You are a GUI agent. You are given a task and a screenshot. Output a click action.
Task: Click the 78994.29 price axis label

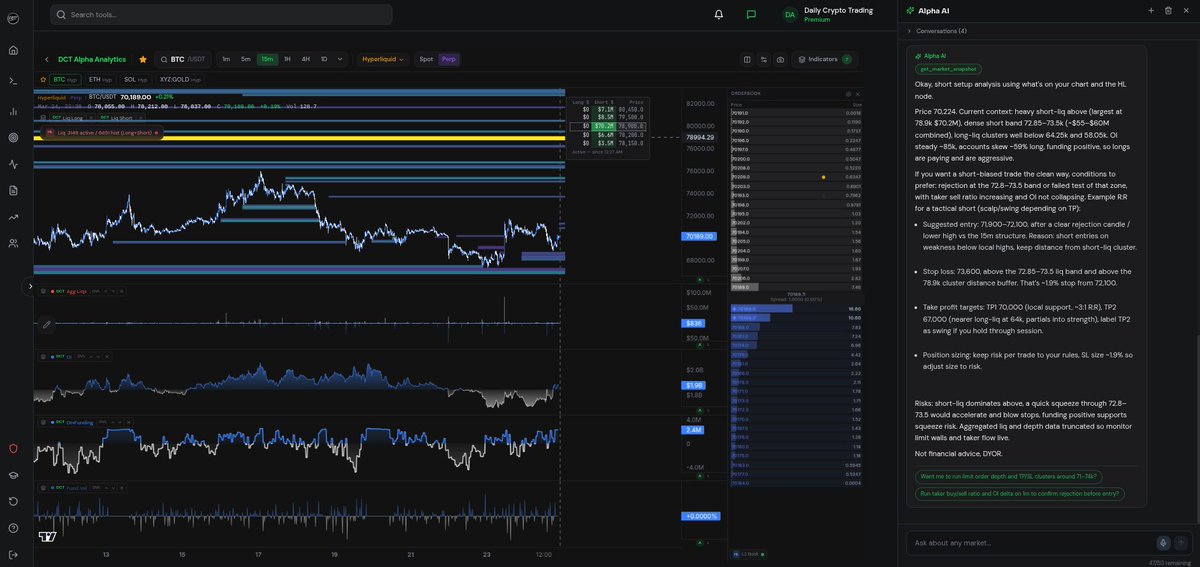[700, 137]
